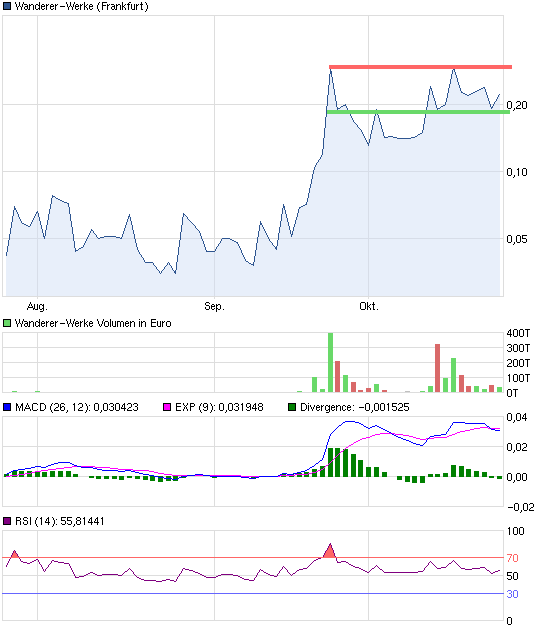Viewport: 545px width, 629px height.
Task: Click the 0,00 MACD axis label
Action: pyautogui.click(x=517, y=477)
